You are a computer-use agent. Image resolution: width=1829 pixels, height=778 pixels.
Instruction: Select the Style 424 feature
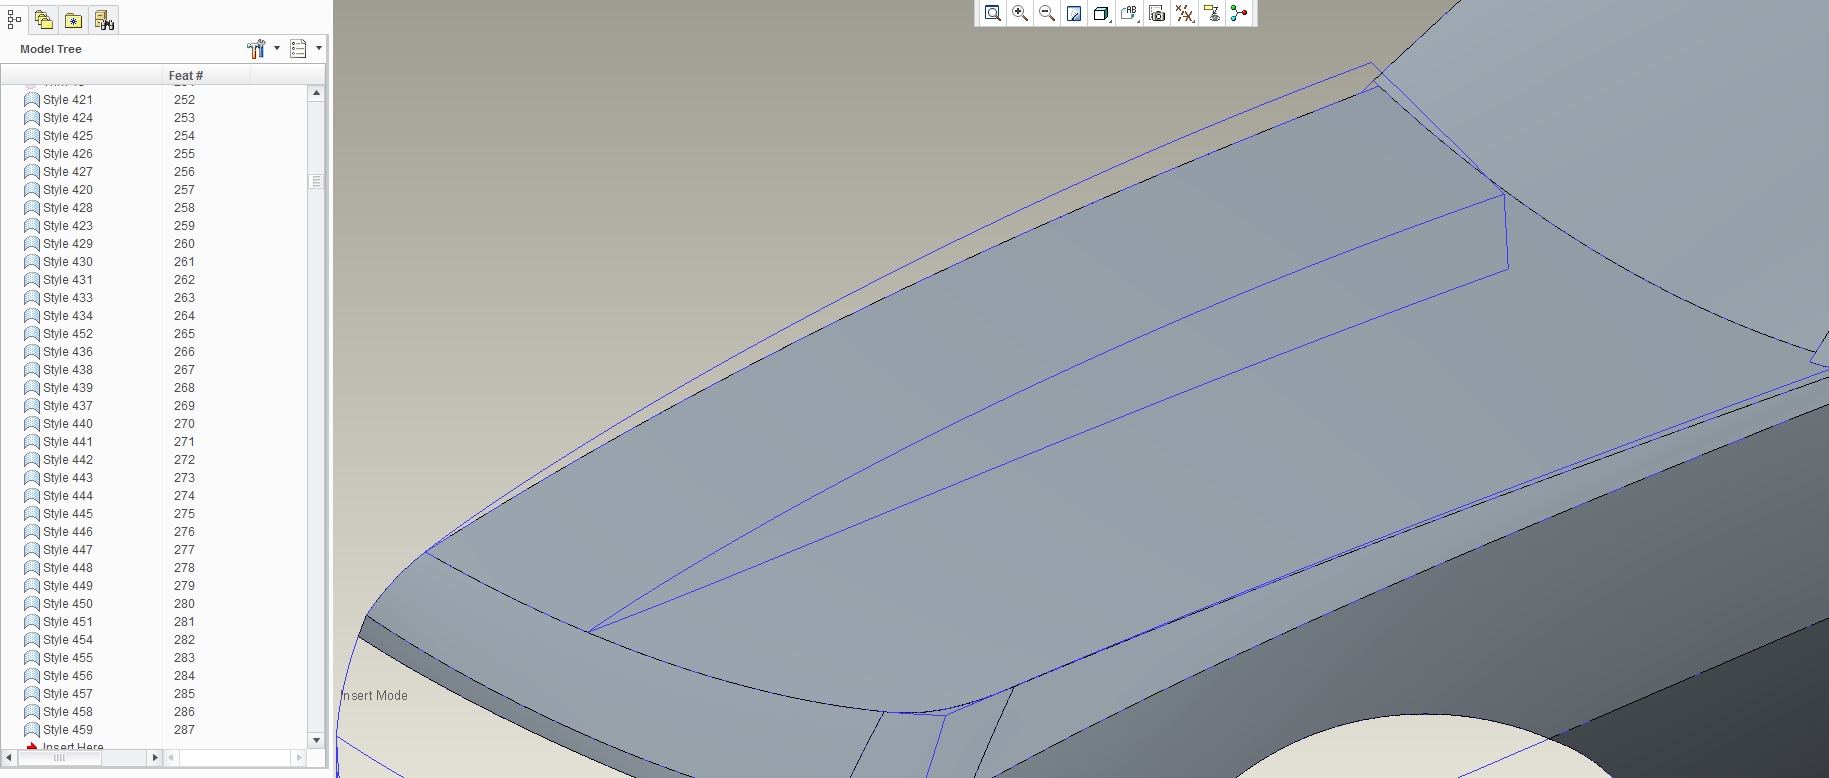68,118
